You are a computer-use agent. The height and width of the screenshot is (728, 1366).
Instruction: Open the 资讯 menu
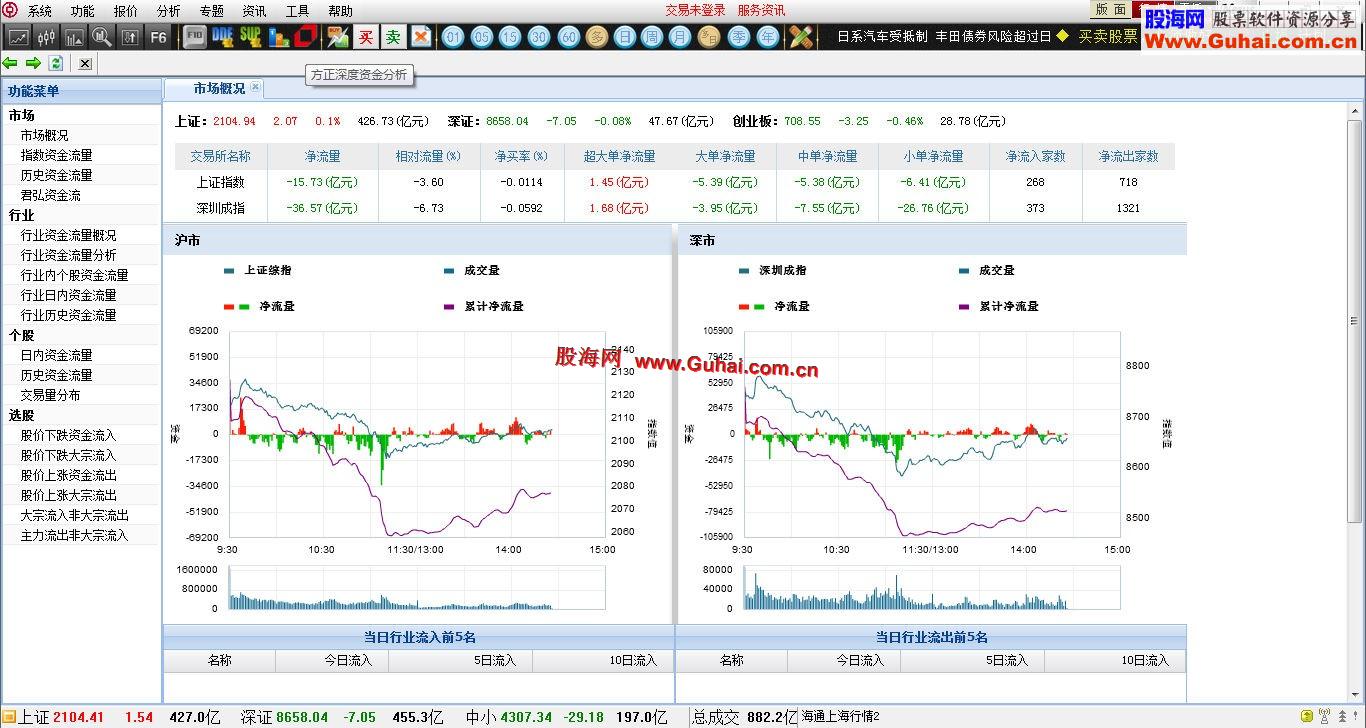255,11
